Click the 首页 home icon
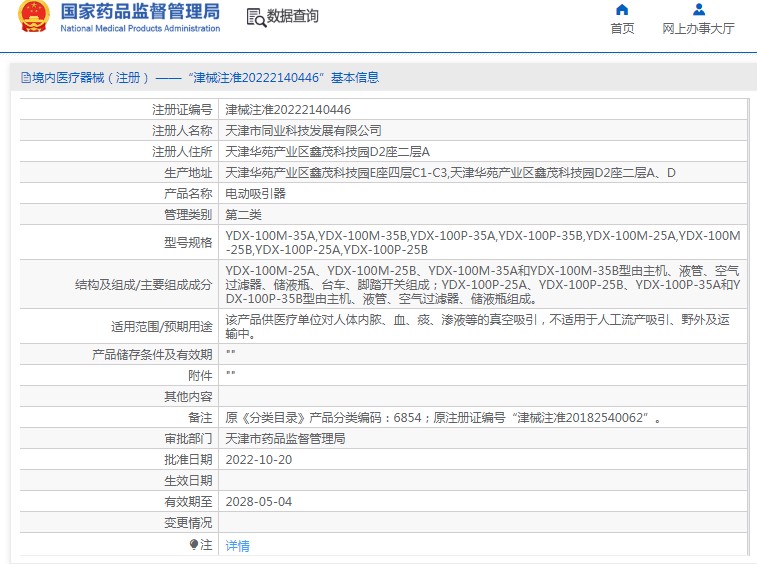 click(622, 9)
